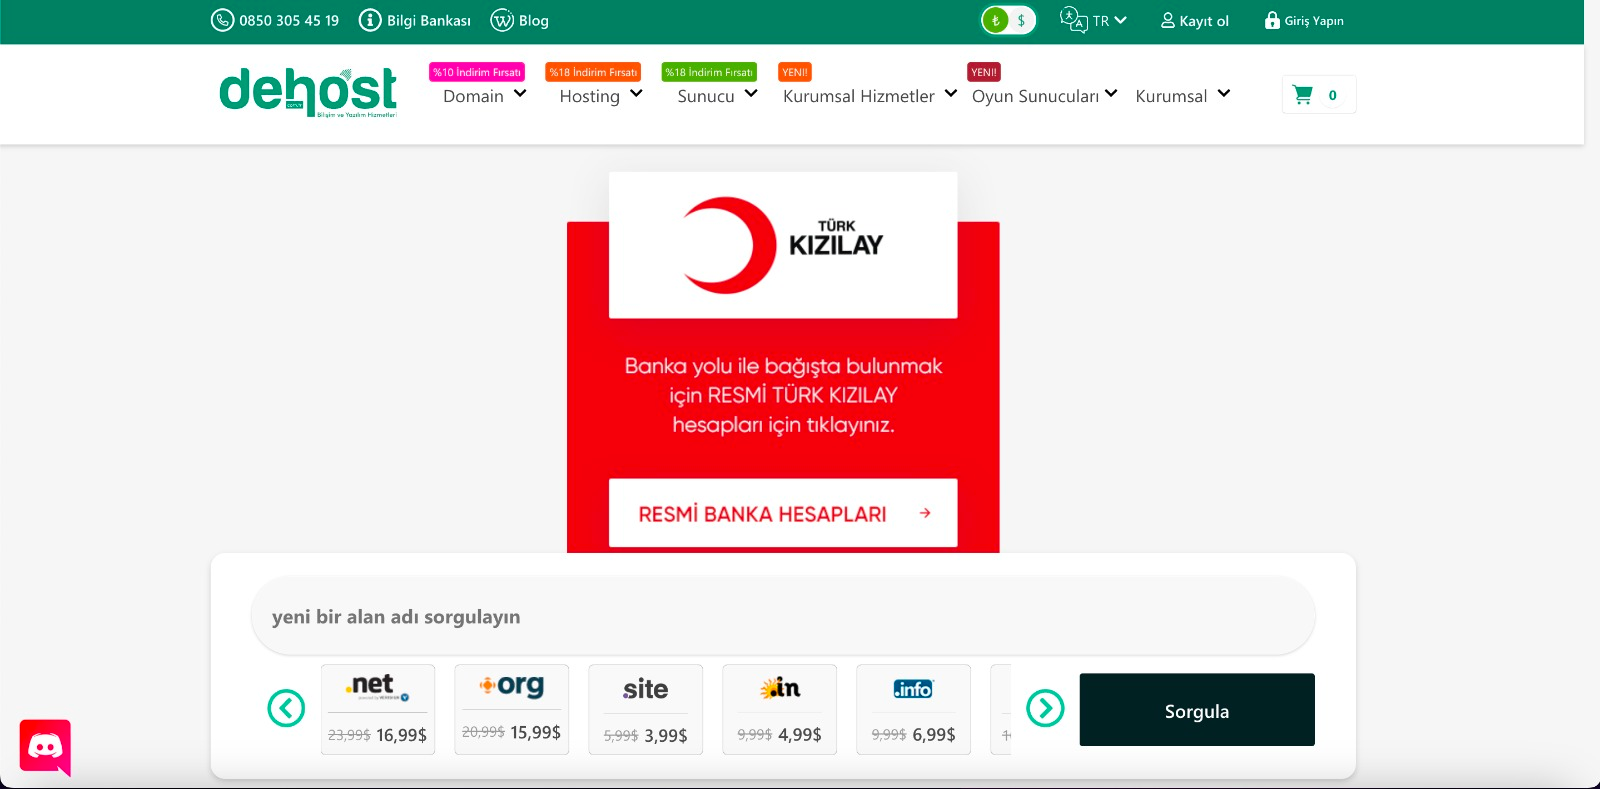Click the Sorgula search button

1197,710
